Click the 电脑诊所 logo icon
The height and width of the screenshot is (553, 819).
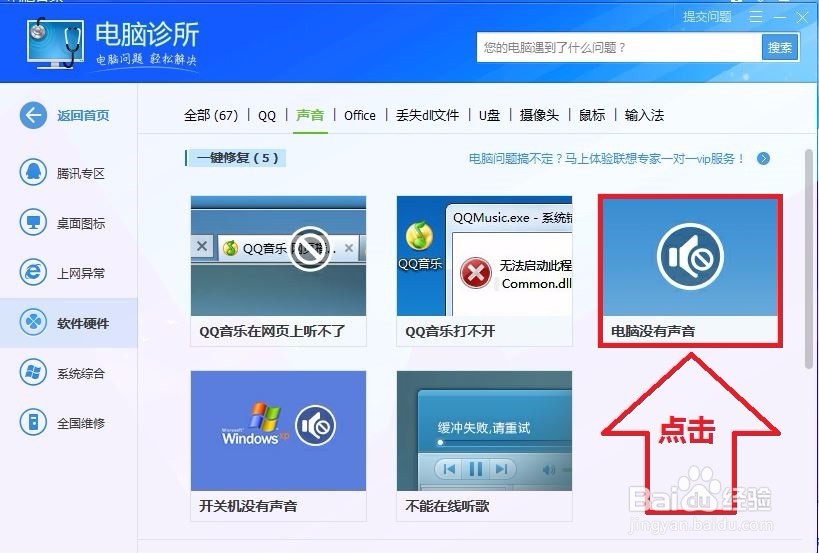pos(55,43)
